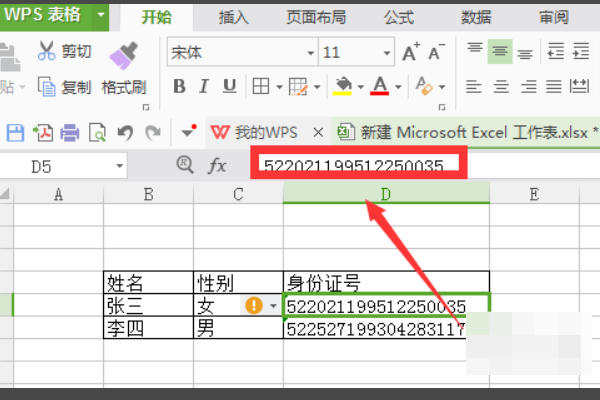Toggle Italic formatting
600x400 pixels.
click(203, 86)
